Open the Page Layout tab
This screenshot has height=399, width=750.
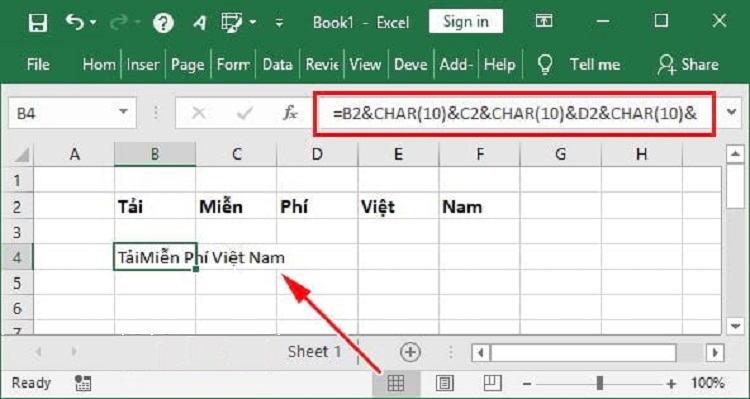pyautogui.click(x=188, y=64)
